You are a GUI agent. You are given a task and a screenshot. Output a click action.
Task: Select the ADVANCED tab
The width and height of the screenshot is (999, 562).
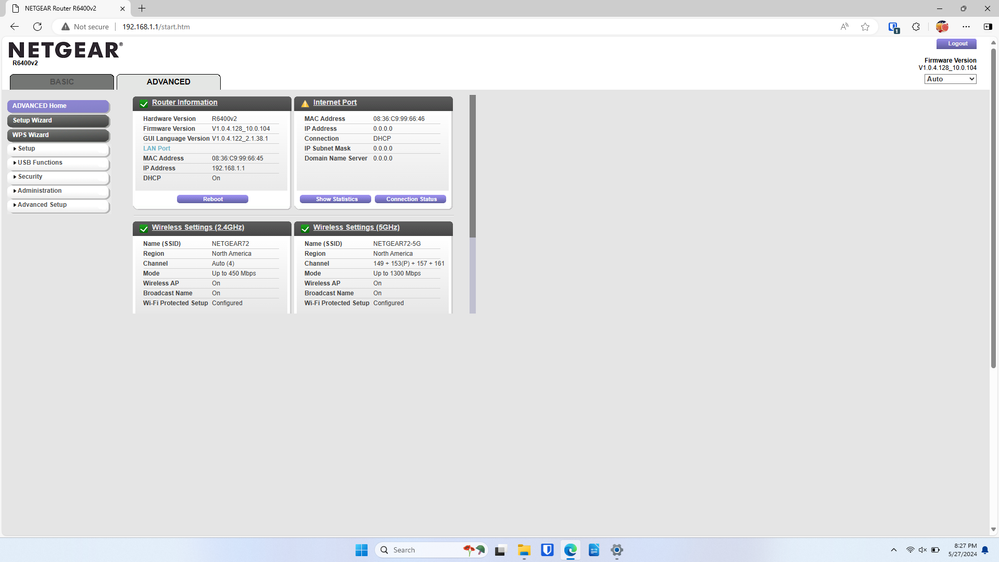[168, 82]
